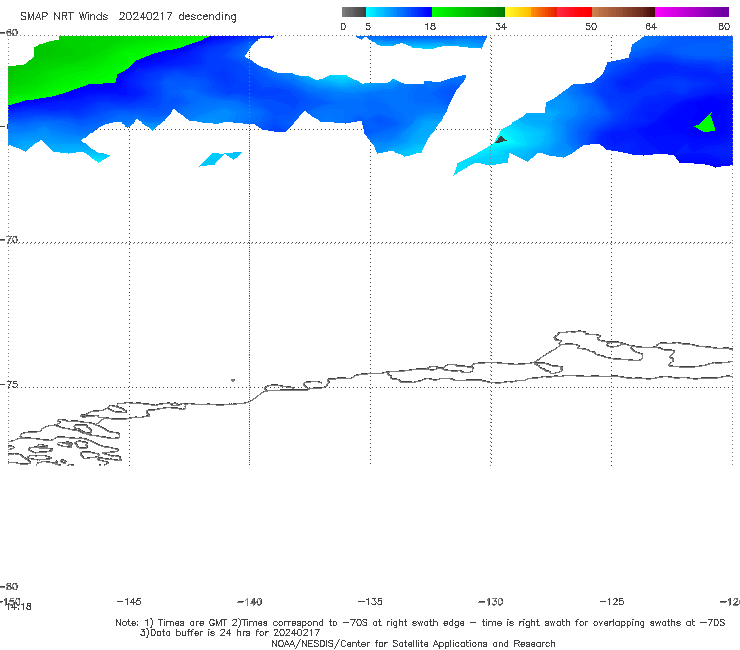Click the longitude label '-145'
740x650 pixels.
point(129,601)
